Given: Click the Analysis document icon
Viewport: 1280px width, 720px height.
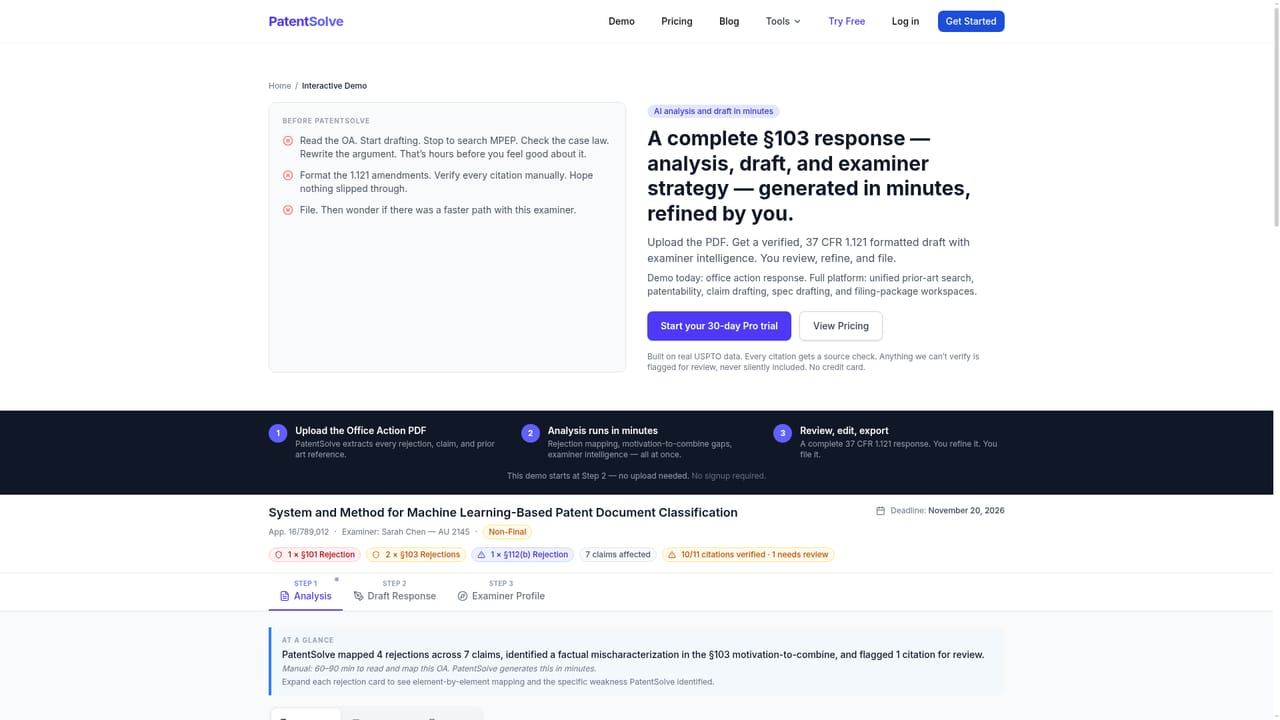Looking at the screenshot, I should pos(285,596).
